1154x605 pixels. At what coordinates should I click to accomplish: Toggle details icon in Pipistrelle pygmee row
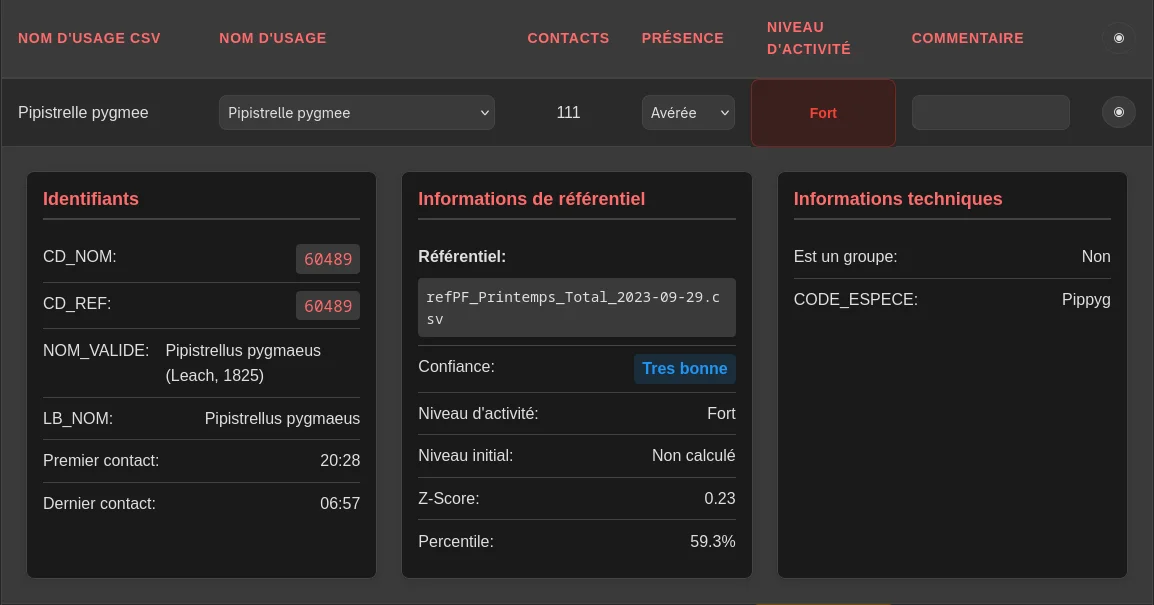click(1119, 113)
